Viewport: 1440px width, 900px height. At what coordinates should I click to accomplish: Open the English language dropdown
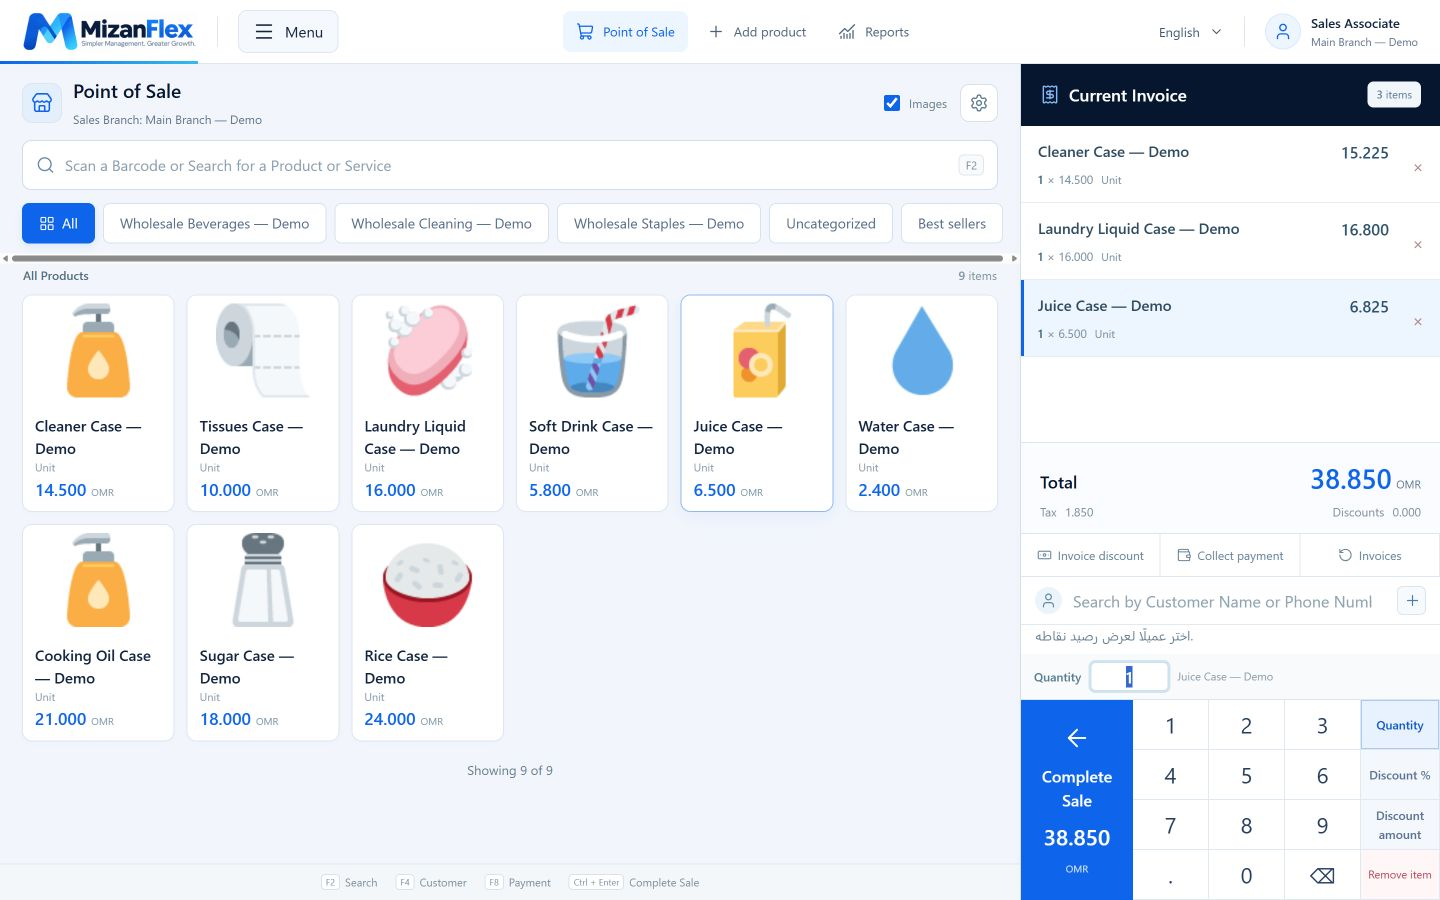tap(1189, 32)
